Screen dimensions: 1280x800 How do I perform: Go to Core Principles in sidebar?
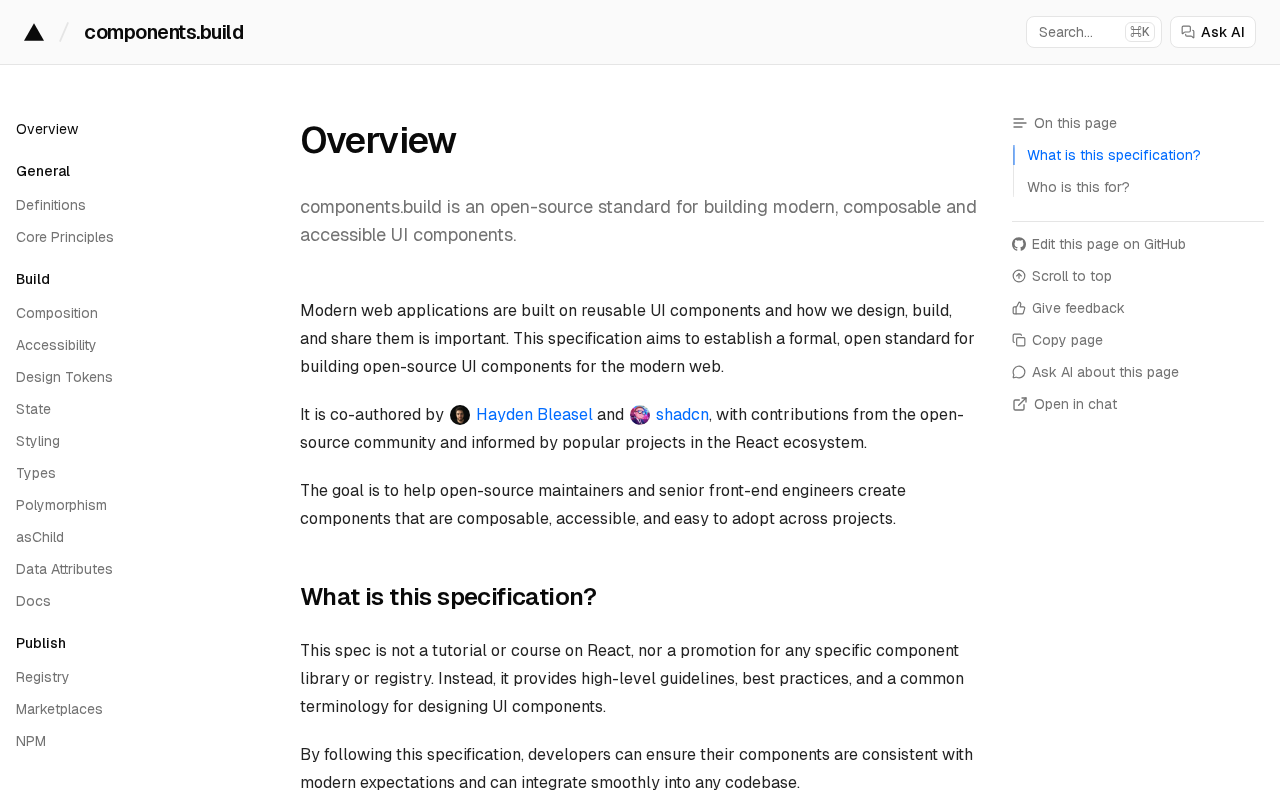pos(65,237)
